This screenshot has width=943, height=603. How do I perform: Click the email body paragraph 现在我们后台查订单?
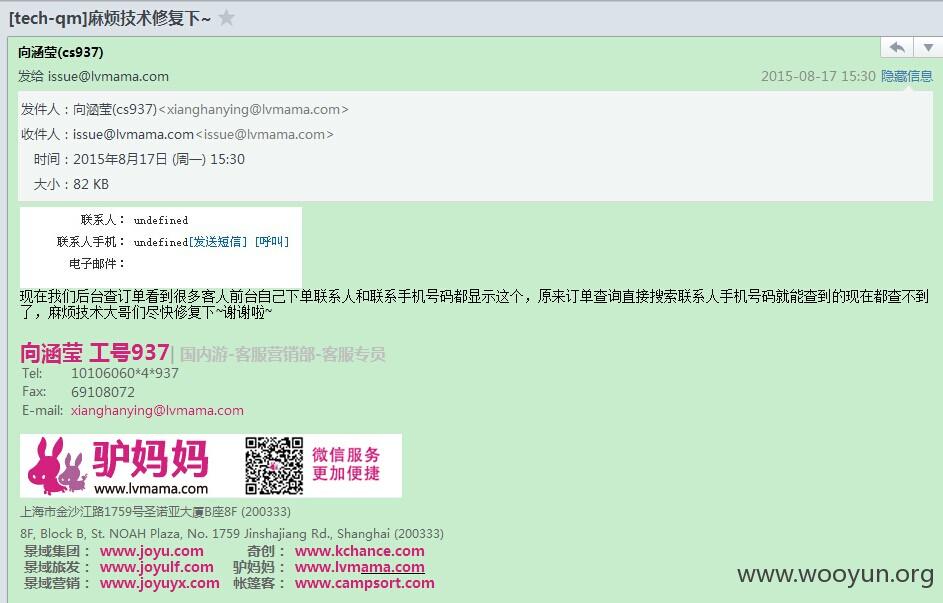pos(474,304)
